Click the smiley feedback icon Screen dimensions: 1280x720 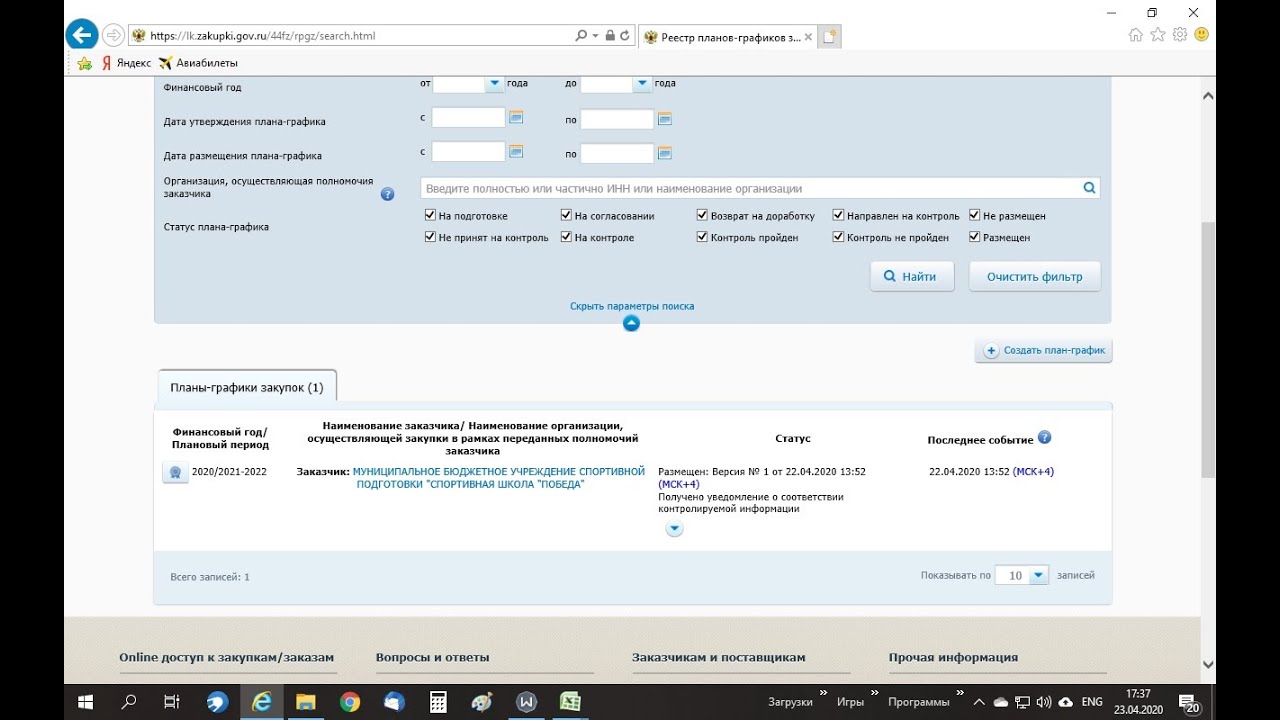click(1201, 35)
